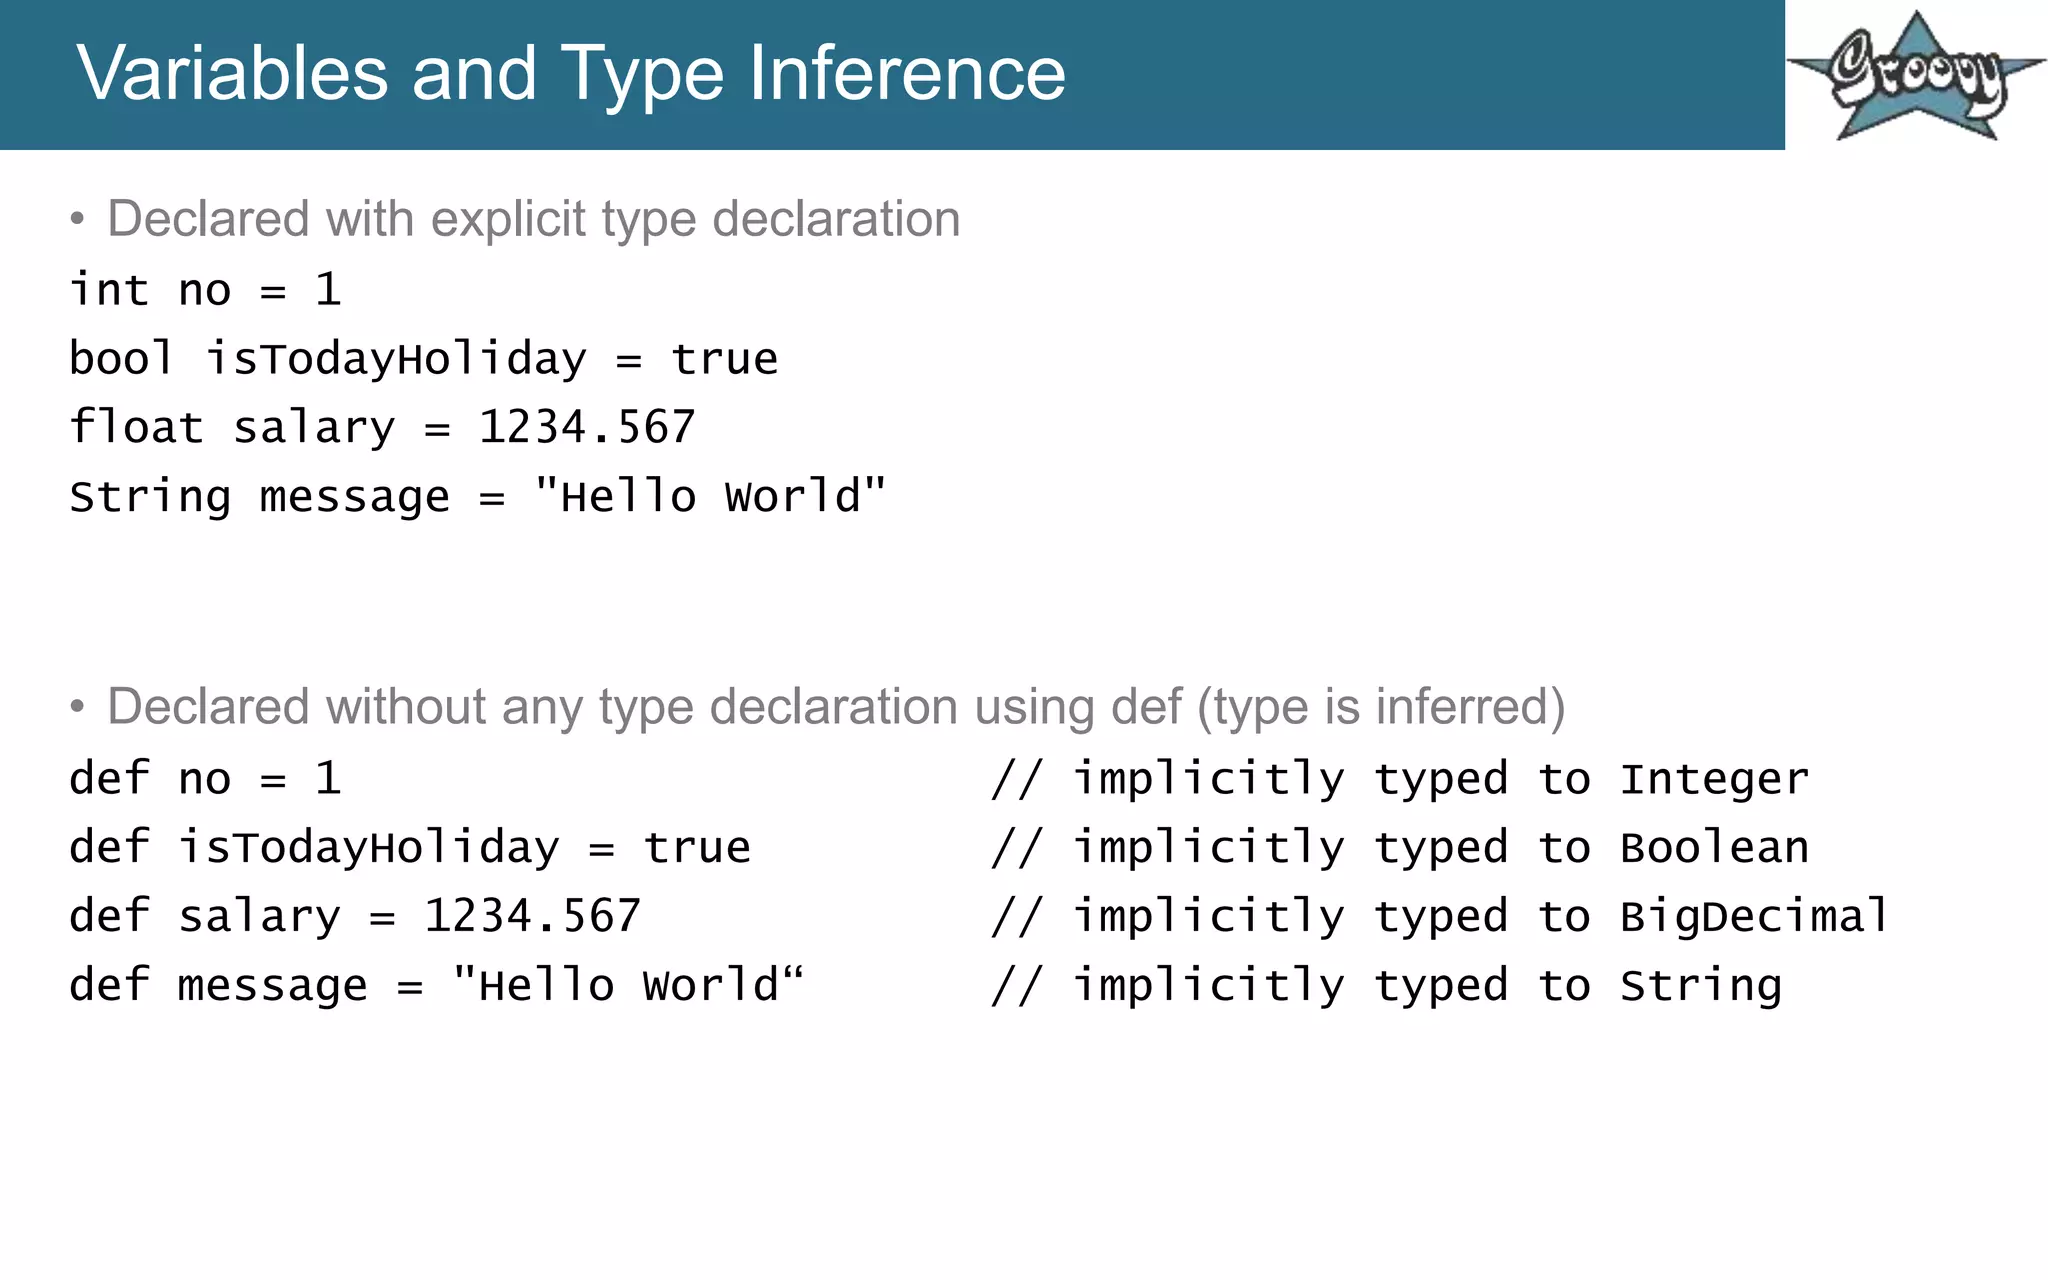Image resolution: width=2048 pixels, height=1280 pixels.
Task: Click the line 'String message = "Hello World"'
Action: (x=478, y=496)
